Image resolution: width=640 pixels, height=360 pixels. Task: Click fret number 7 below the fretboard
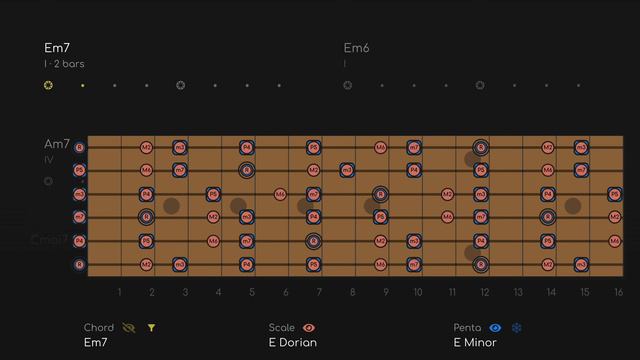319,292
